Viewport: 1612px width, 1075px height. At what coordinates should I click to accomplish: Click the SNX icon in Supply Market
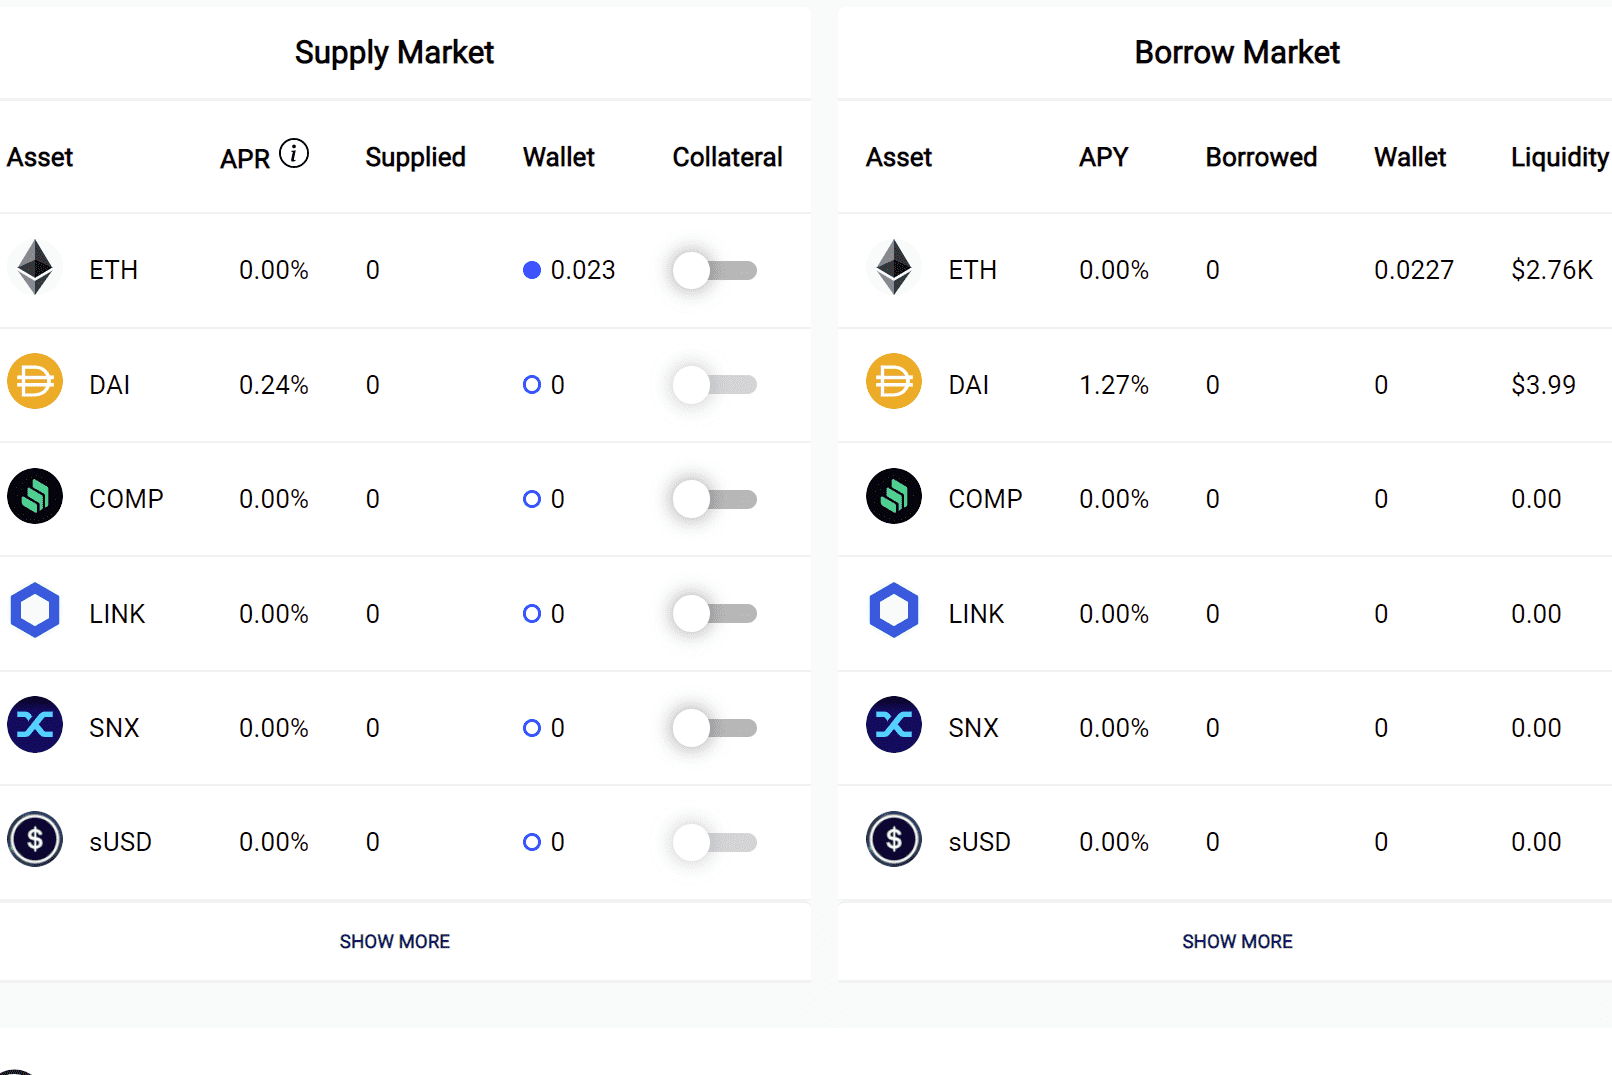click(35, 725)
